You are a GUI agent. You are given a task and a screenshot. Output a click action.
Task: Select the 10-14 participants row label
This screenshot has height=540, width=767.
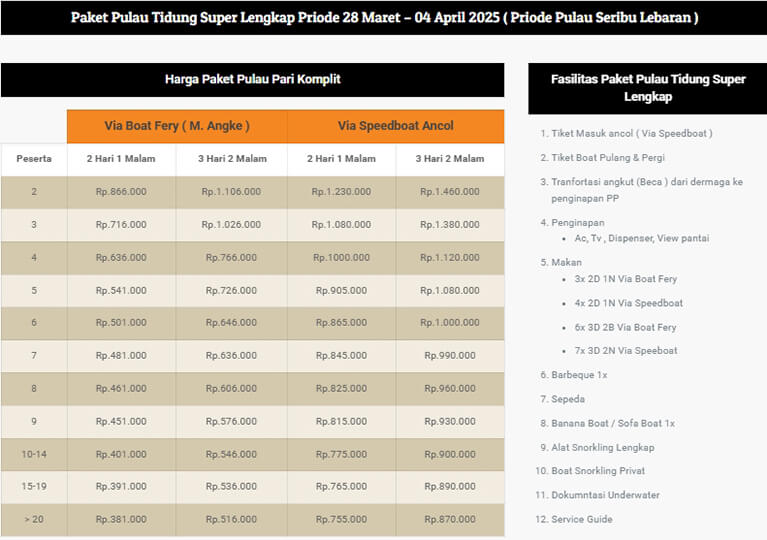[x=34, y=455]
